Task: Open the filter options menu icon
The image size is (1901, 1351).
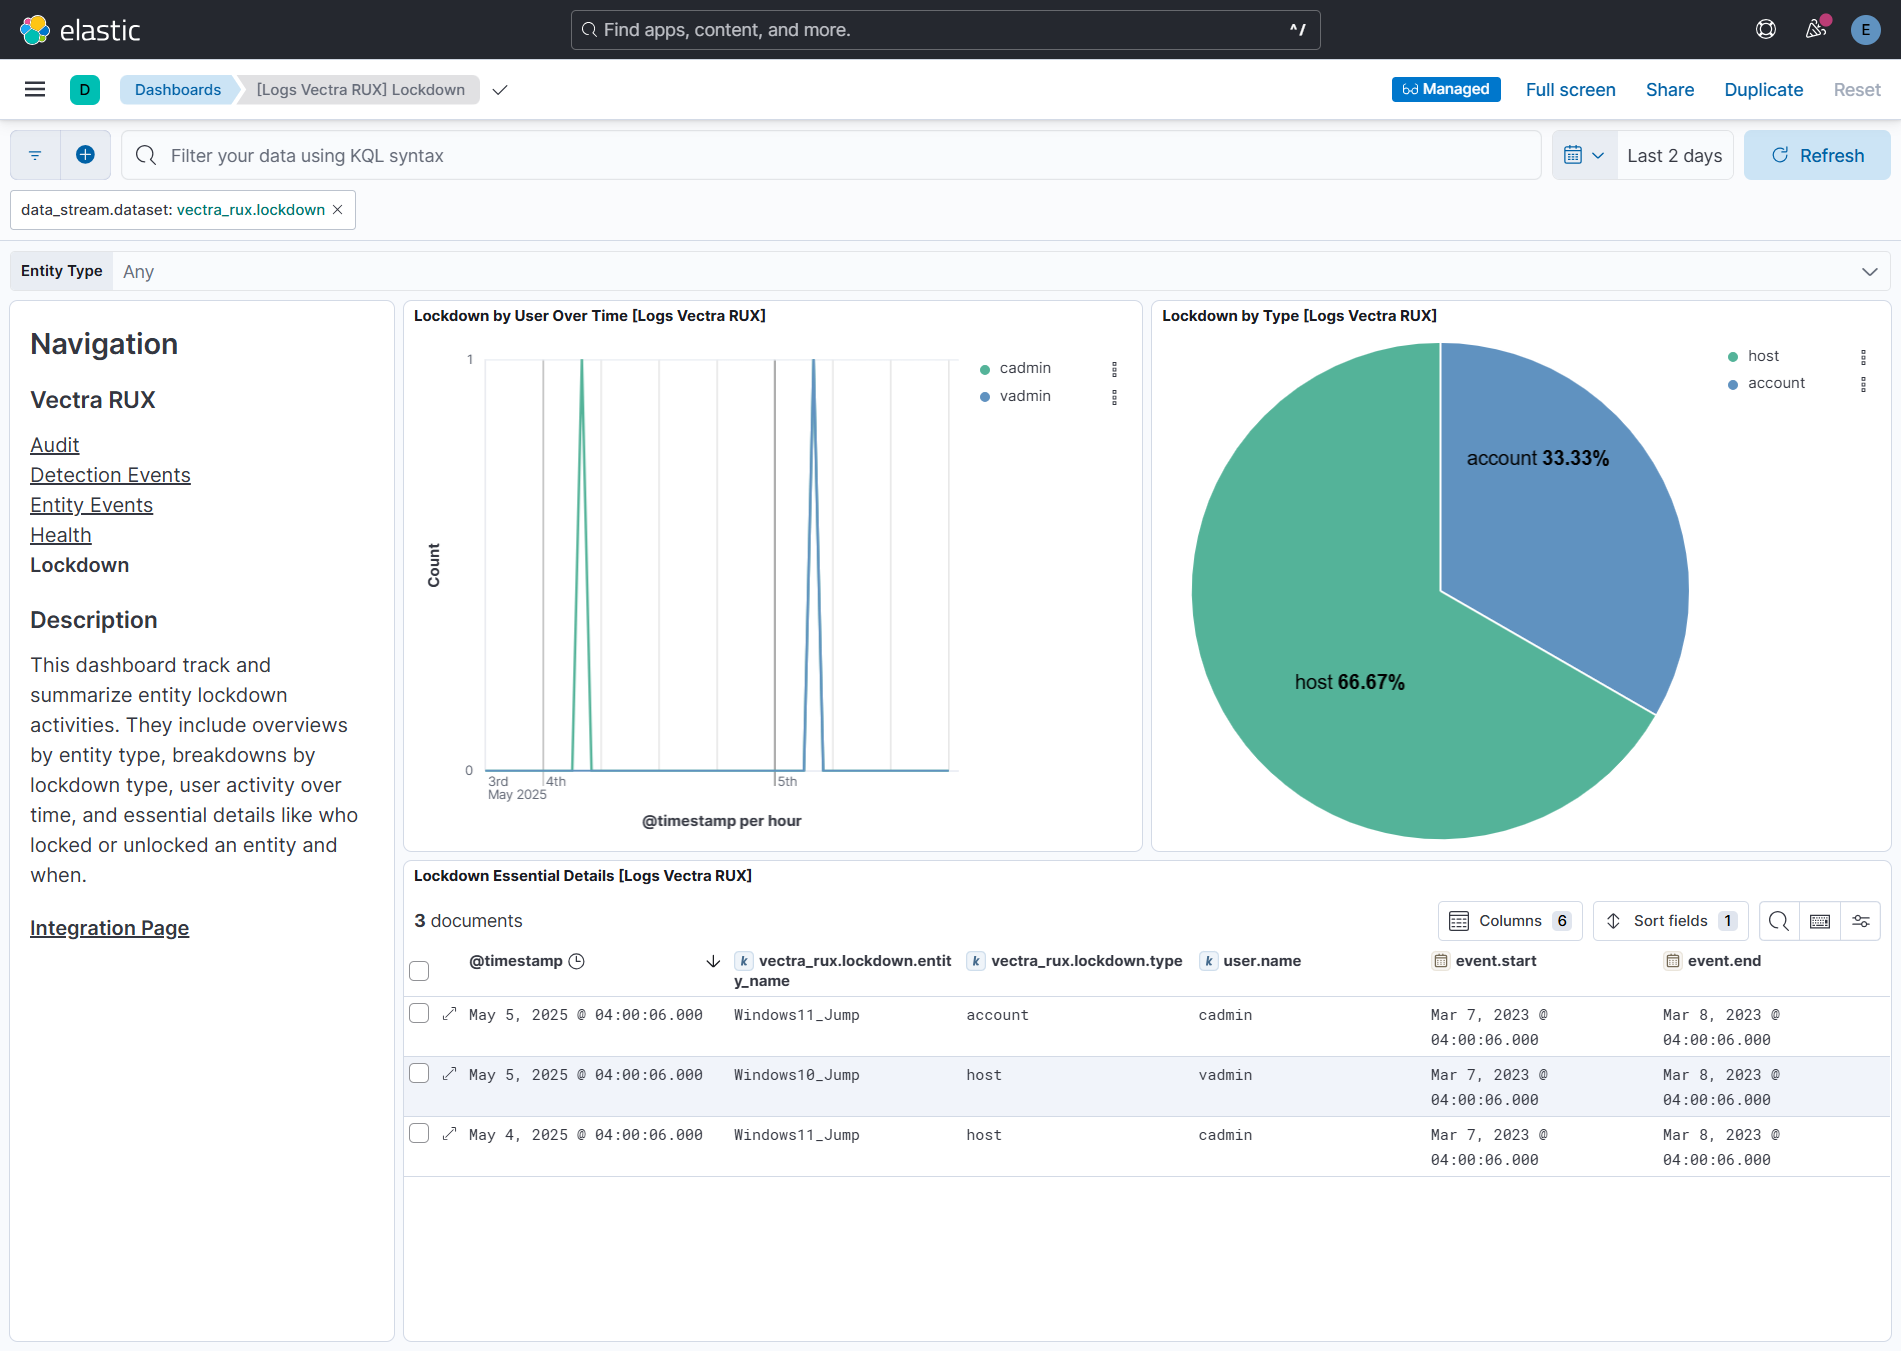Action: tap(35, 155)
